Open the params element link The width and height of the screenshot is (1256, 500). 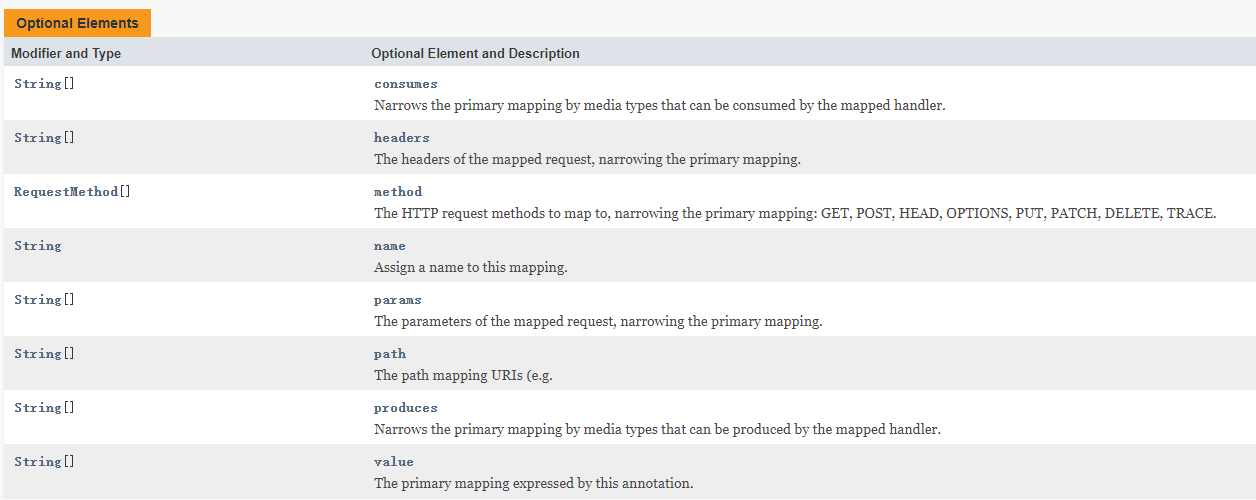(x=398, y=300)
